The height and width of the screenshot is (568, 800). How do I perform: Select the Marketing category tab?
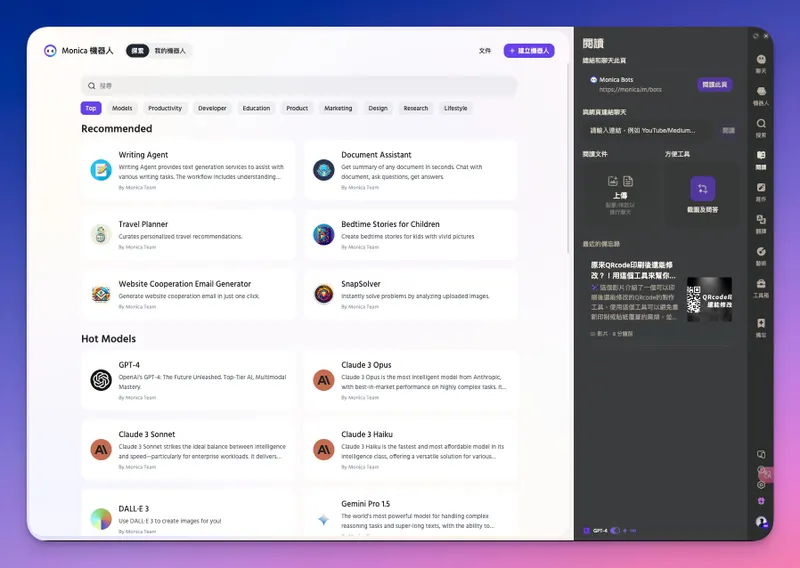tap(338, 108)
